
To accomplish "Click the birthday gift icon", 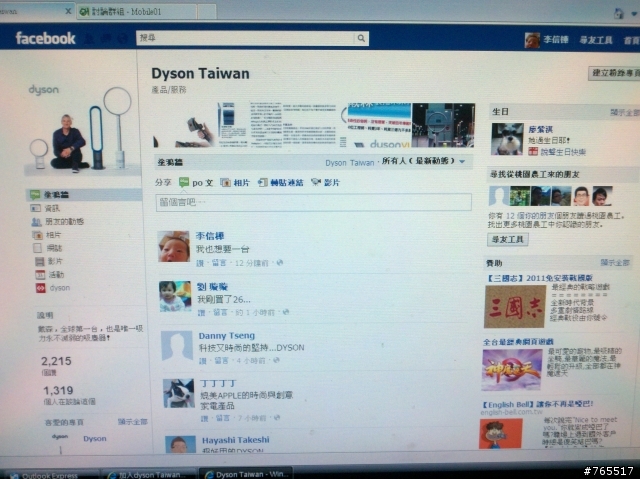I will tap(533, 152).
